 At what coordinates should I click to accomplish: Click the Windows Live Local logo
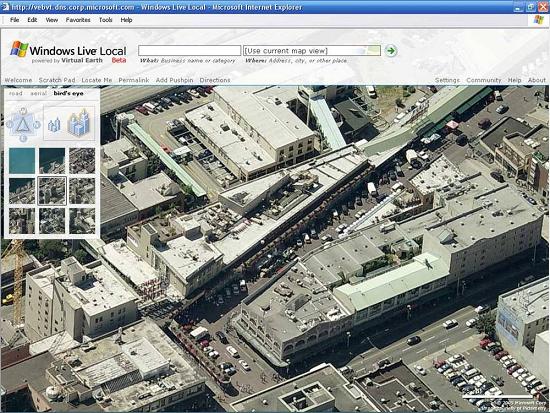click(x=68, y=50)
